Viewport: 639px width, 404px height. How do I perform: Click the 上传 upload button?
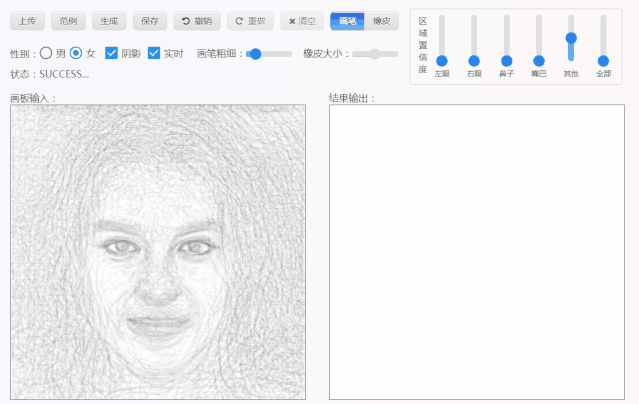point(26,21)
